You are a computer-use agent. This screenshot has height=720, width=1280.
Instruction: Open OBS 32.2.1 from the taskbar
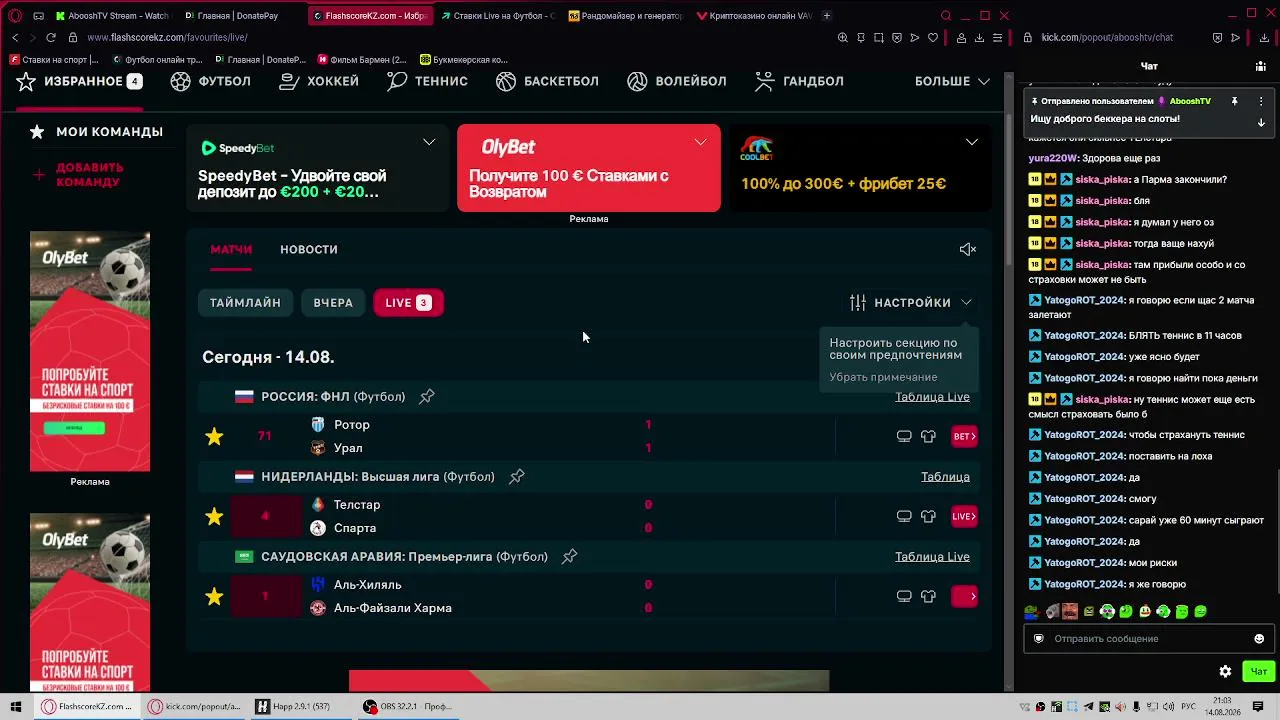(x=408, y=706)
